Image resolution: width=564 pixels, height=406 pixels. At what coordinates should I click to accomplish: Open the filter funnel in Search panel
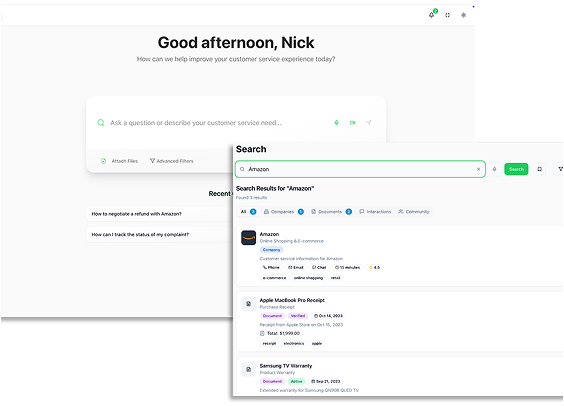tap(560, 169)
